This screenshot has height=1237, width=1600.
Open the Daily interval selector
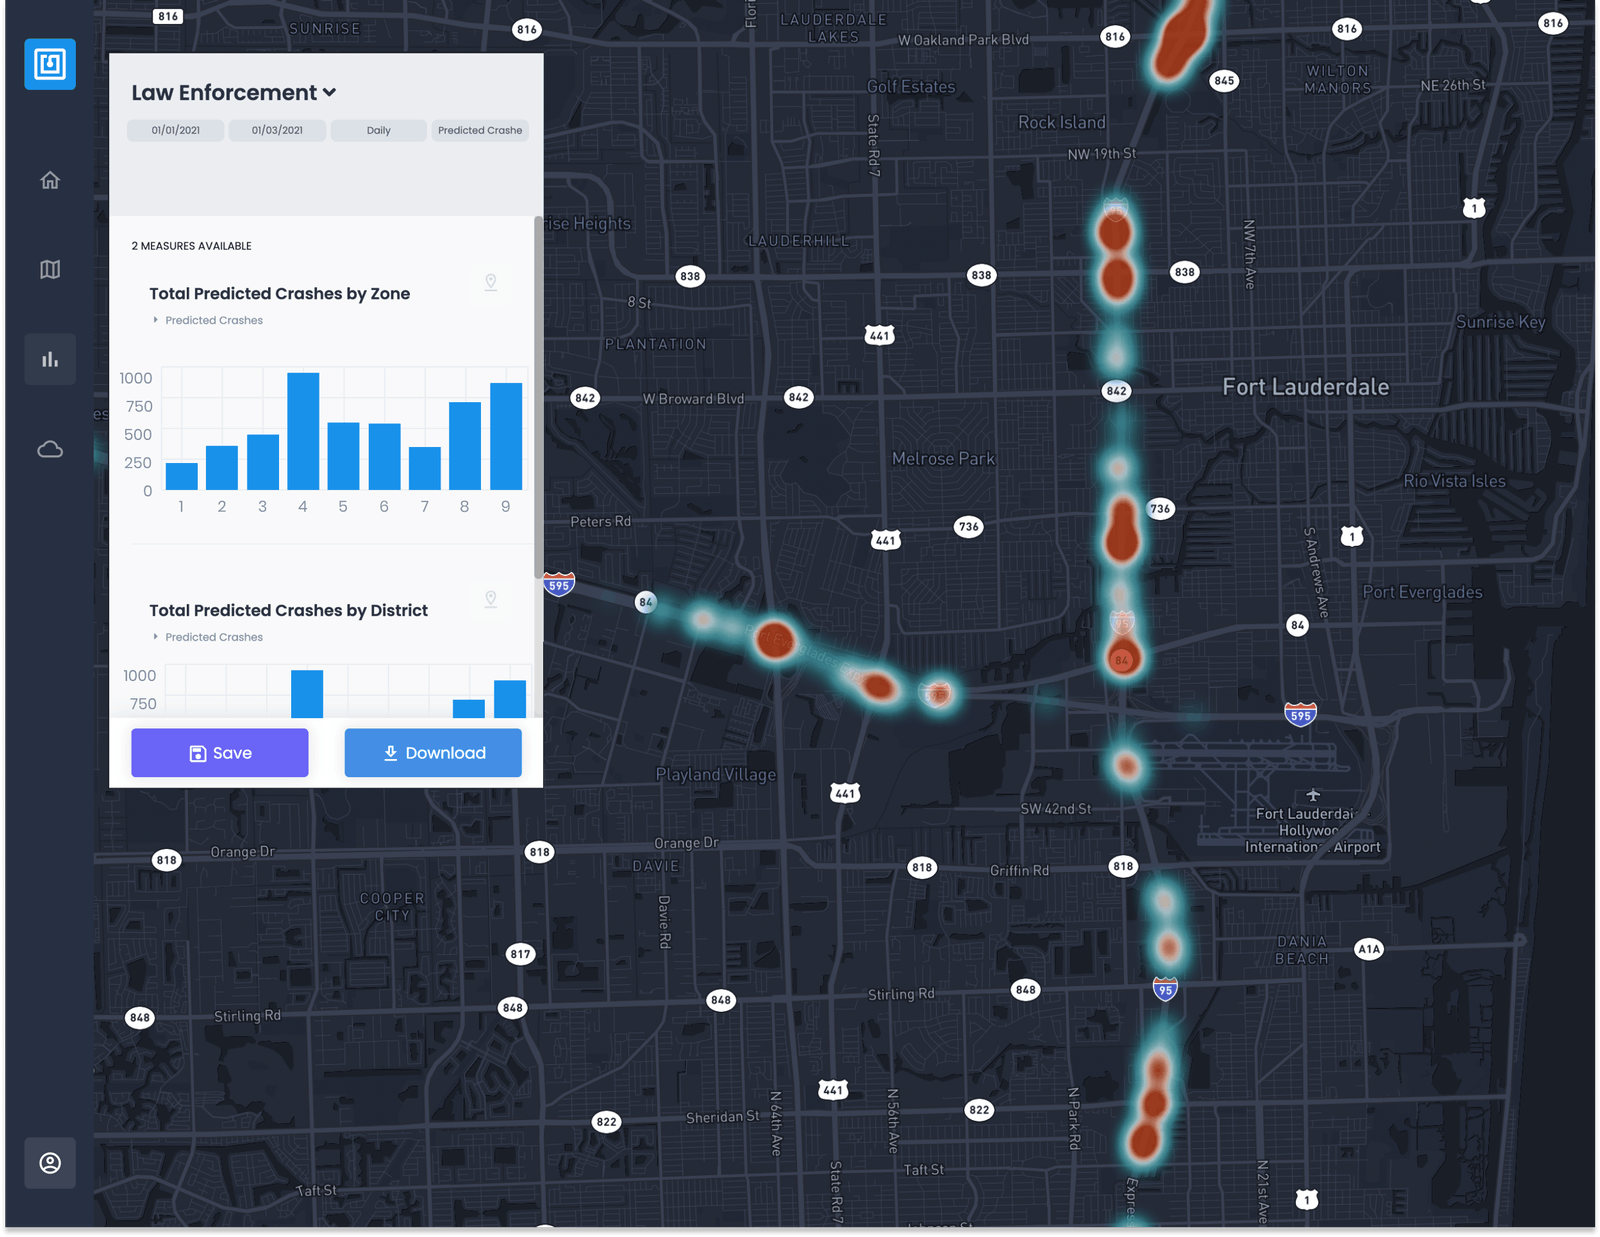pyautogui.click(x=379, y=130)
